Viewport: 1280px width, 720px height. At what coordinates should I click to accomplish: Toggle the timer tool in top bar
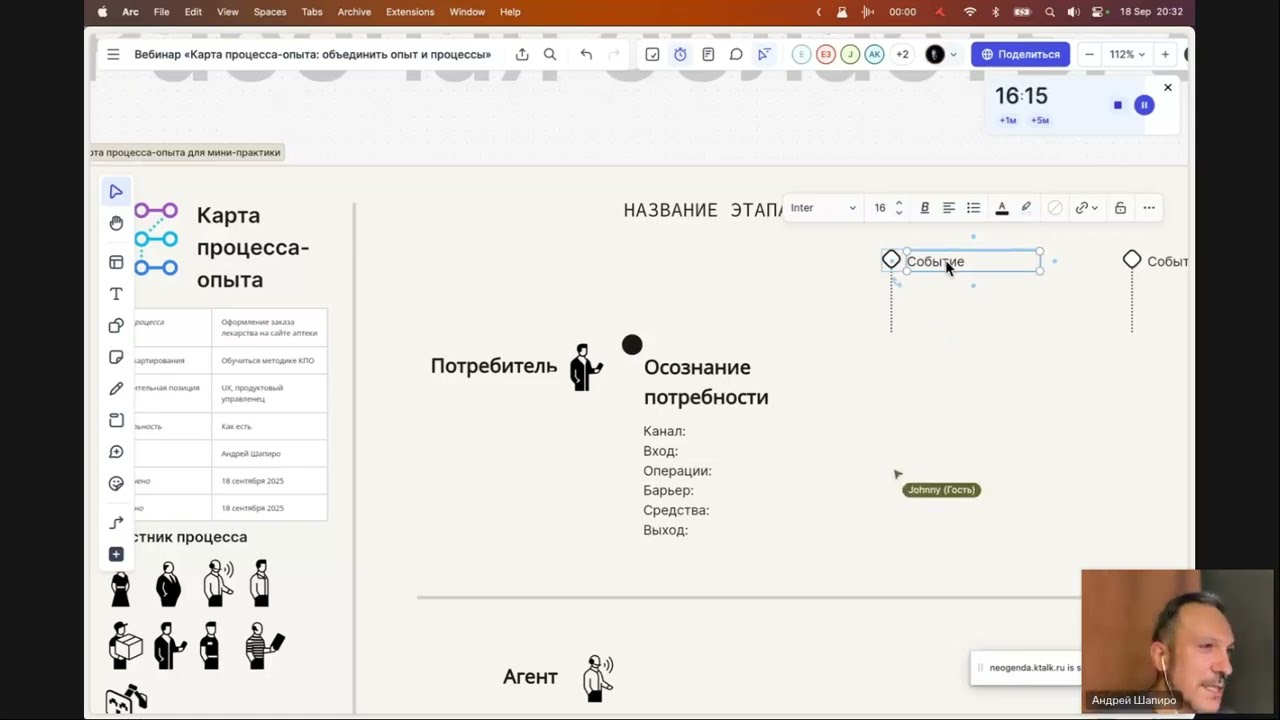point(680,54)
